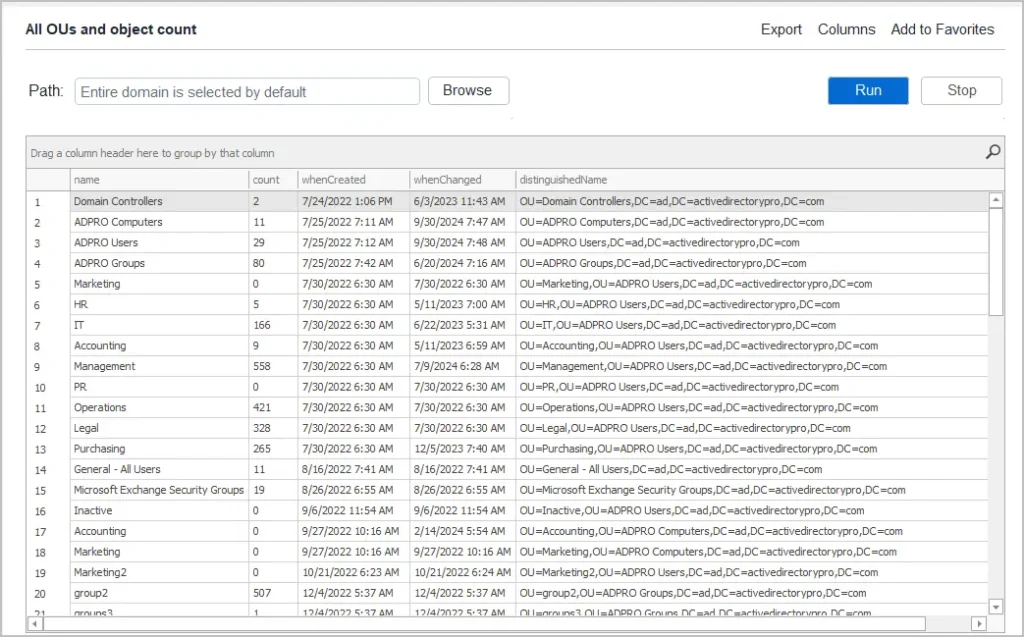
Task: Open the Columns chooser
Action: [846, 29]
